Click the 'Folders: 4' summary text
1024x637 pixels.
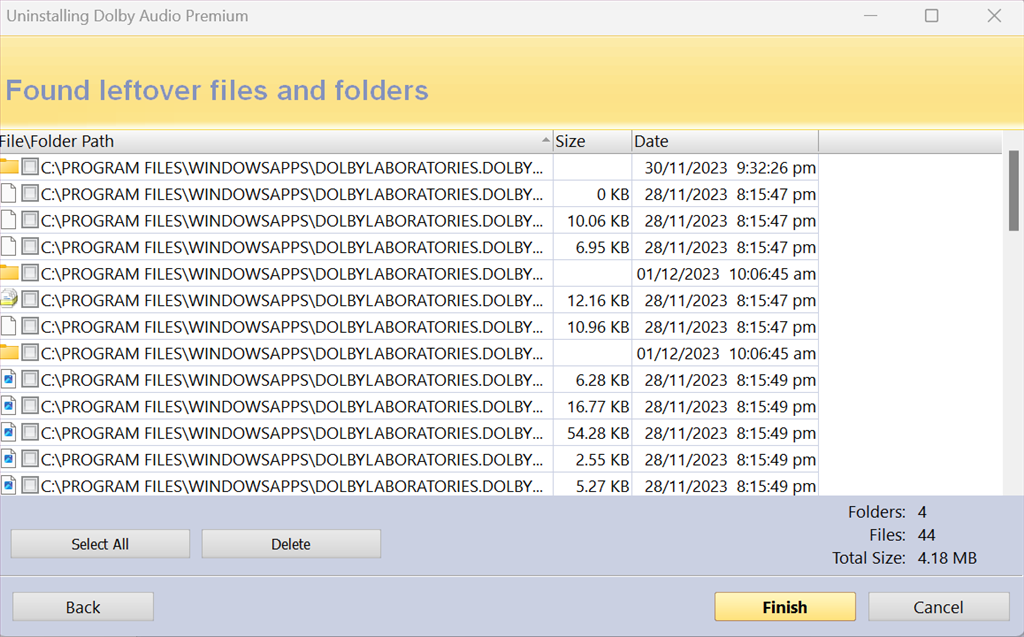point(887,512)
